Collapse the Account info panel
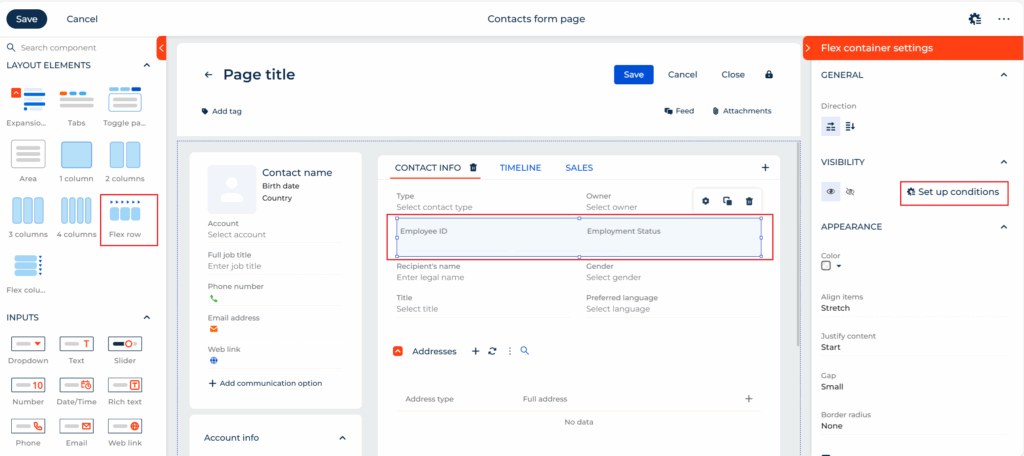 coord(343,438)
